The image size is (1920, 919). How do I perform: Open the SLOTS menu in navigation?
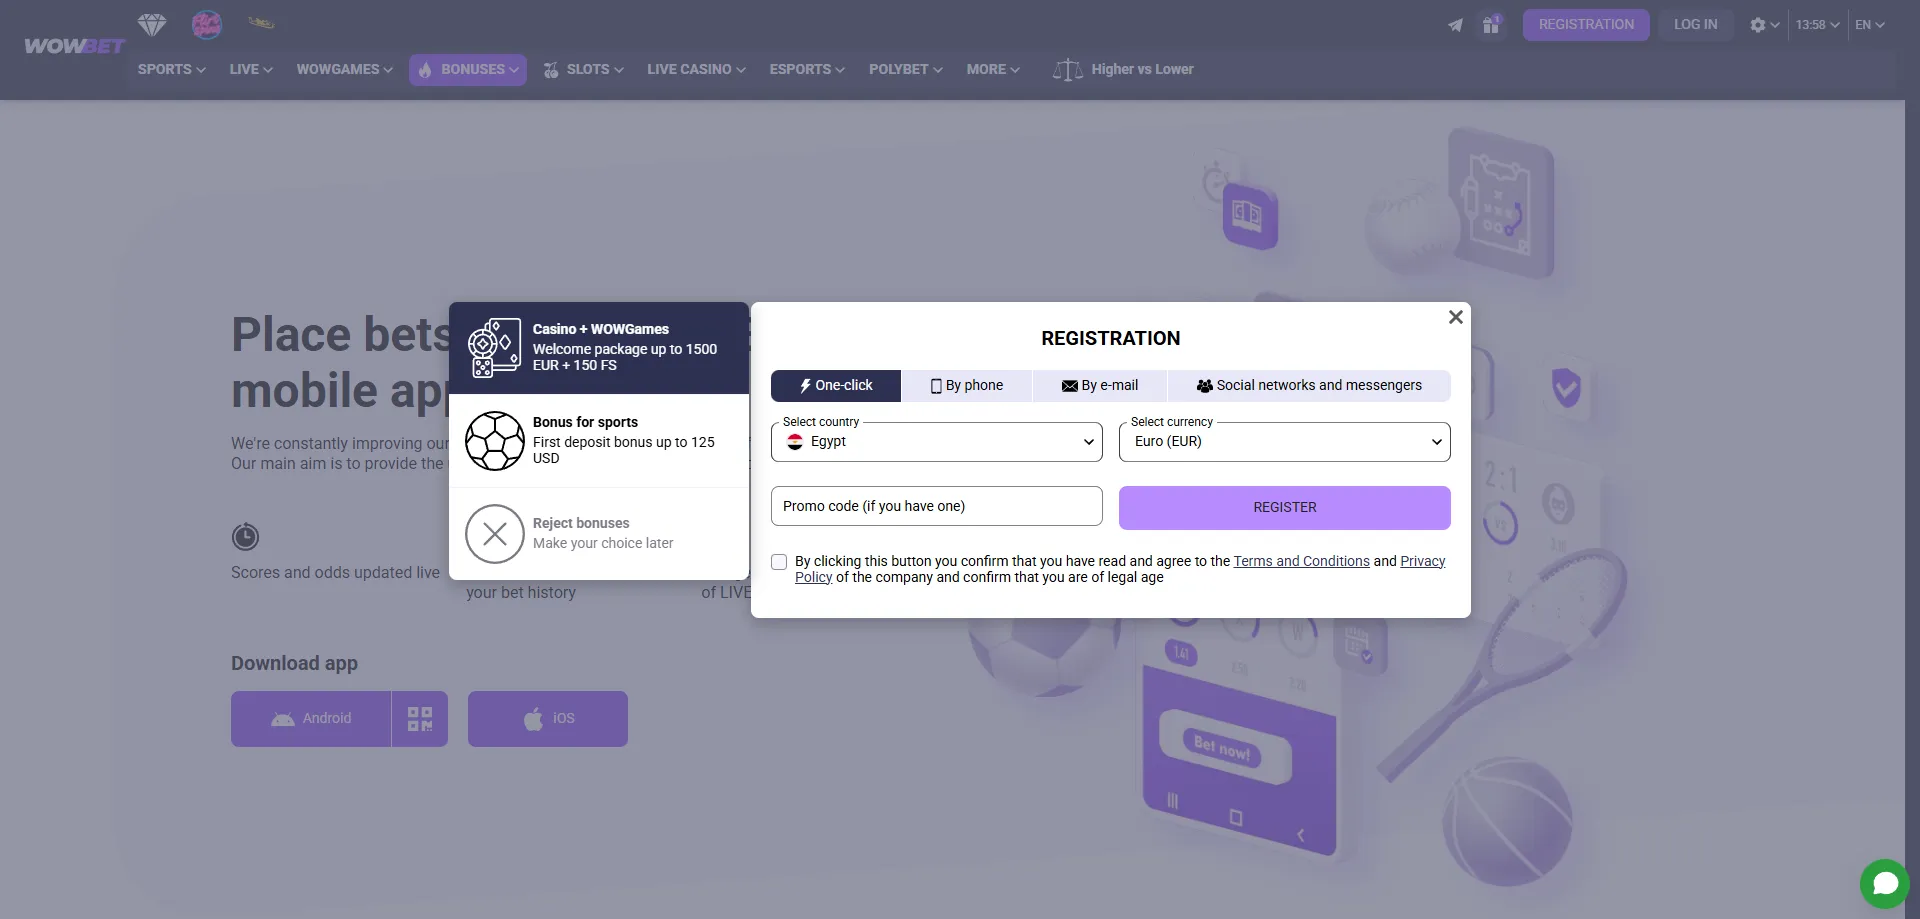[584, 70]
